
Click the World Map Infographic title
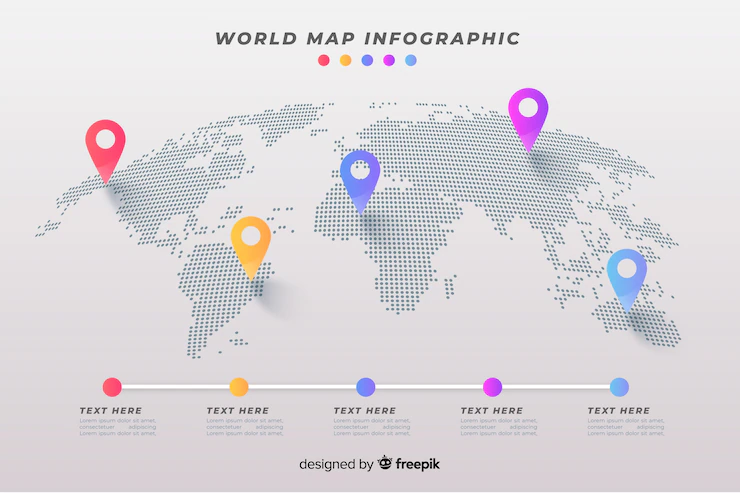point(367,38)
